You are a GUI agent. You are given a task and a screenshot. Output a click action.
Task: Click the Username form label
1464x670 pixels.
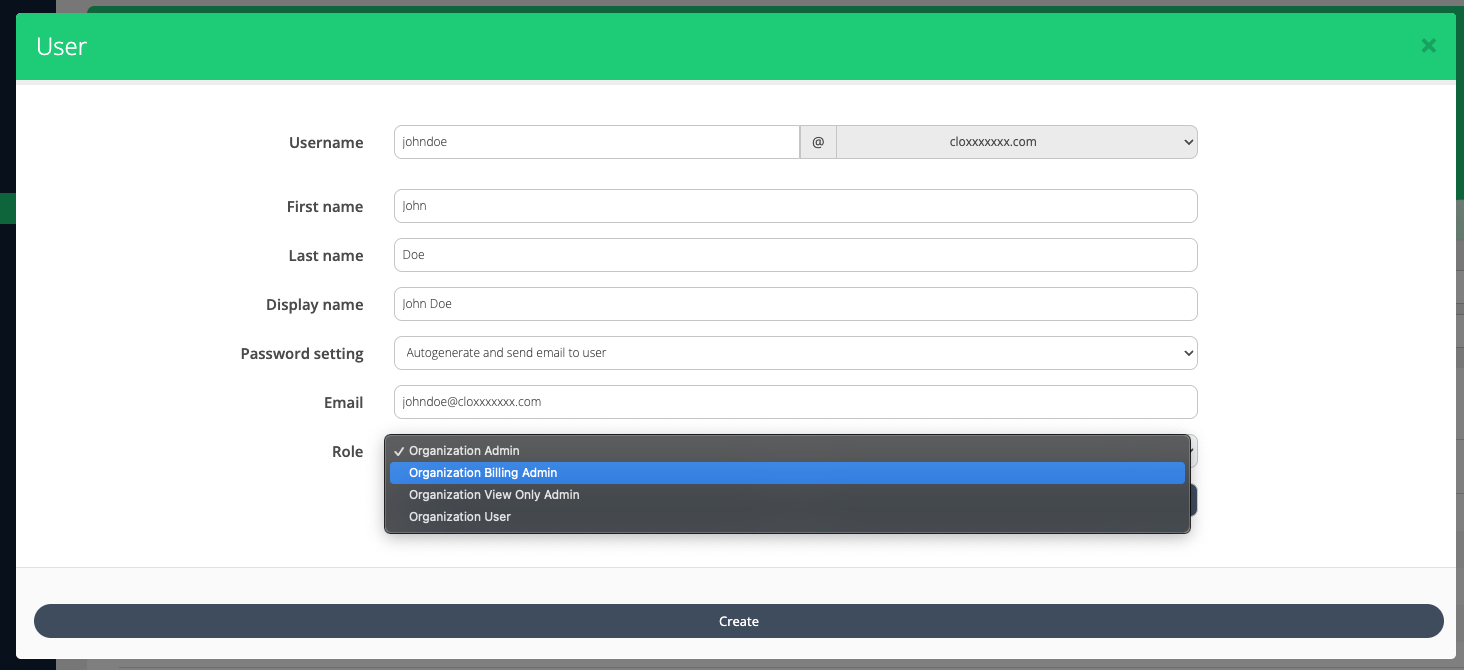[326, 142]
